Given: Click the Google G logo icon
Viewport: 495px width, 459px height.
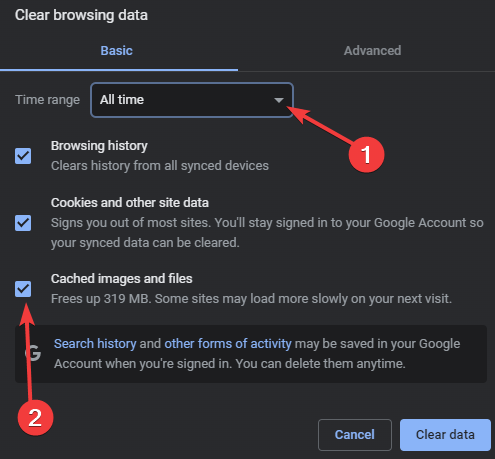Looking at the screenshot, I should click(x=33, y=353).
